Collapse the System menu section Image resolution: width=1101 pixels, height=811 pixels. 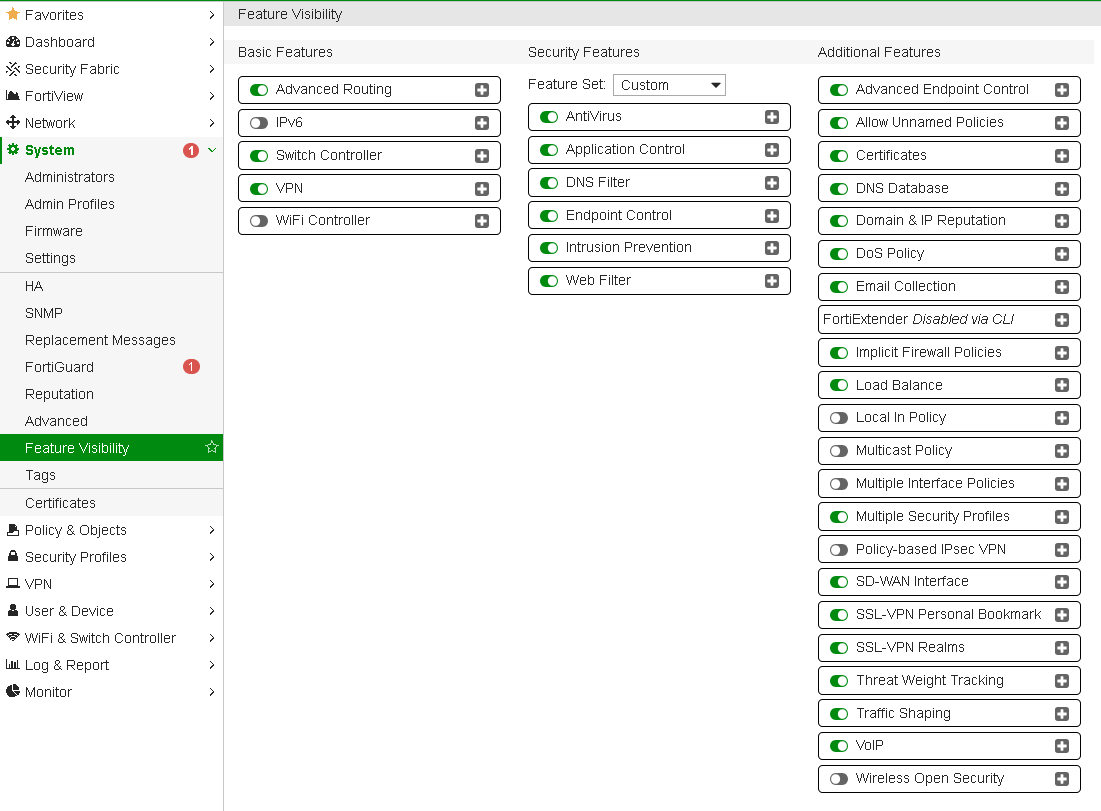[211, 150]
